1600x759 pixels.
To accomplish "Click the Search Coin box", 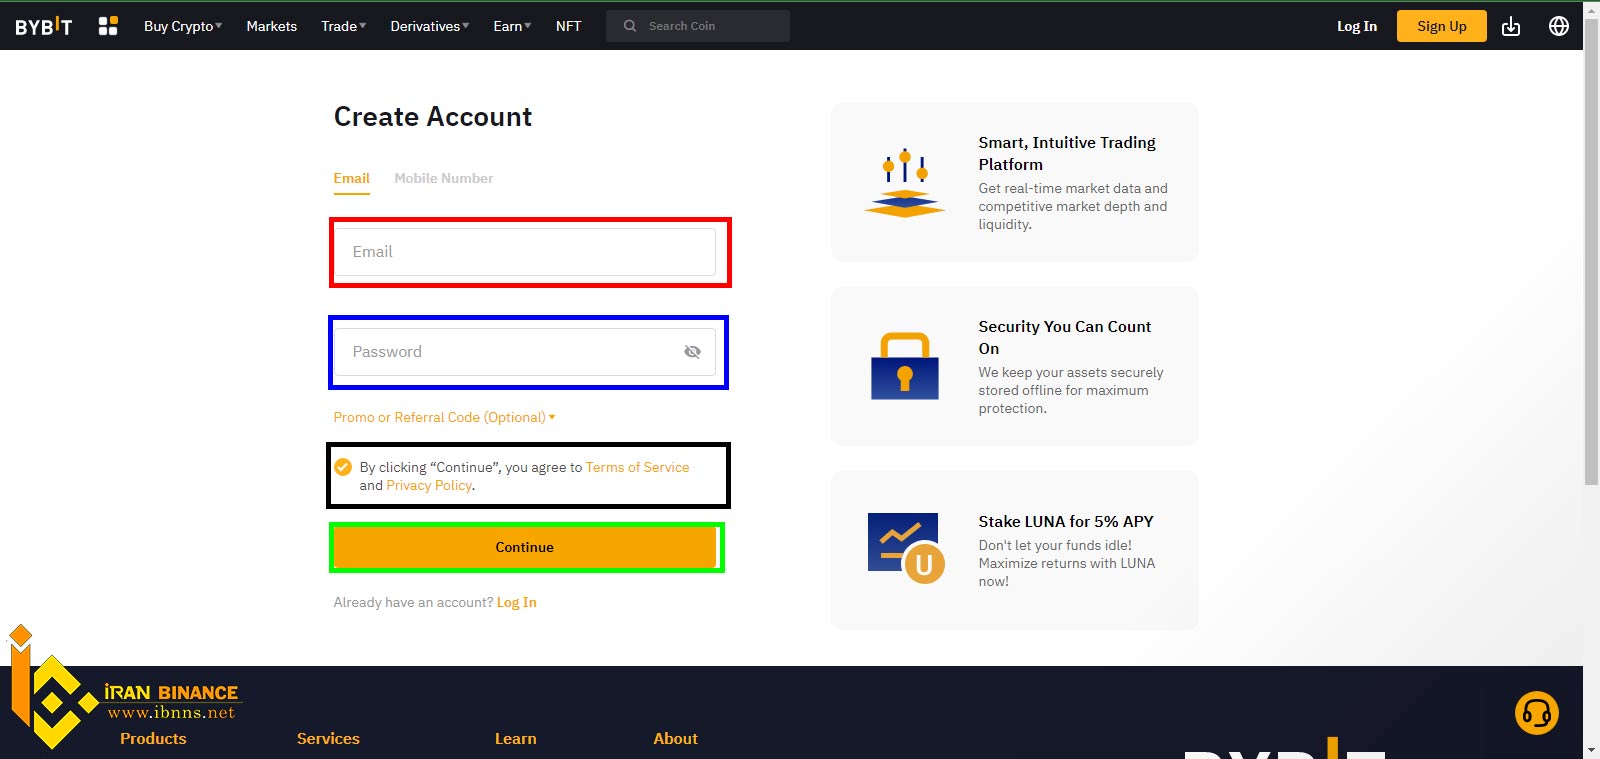I will point(698,26).
